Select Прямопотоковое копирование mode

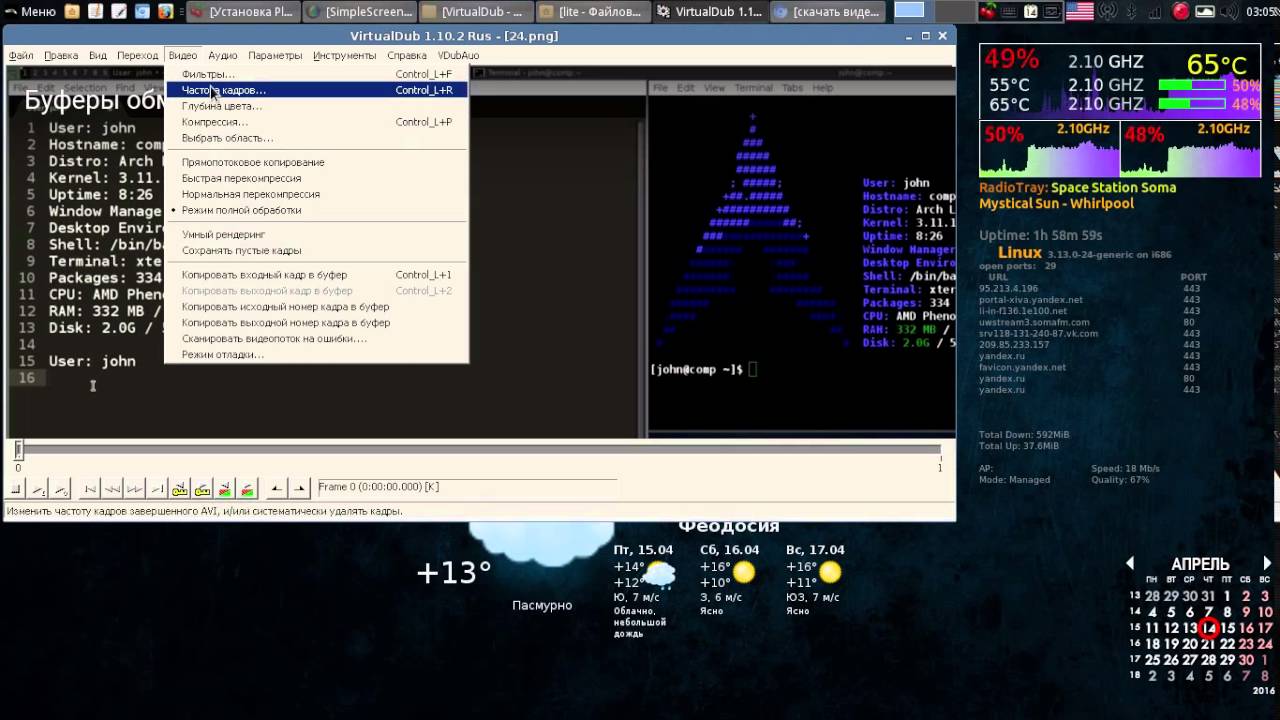(x=316, y=162)
